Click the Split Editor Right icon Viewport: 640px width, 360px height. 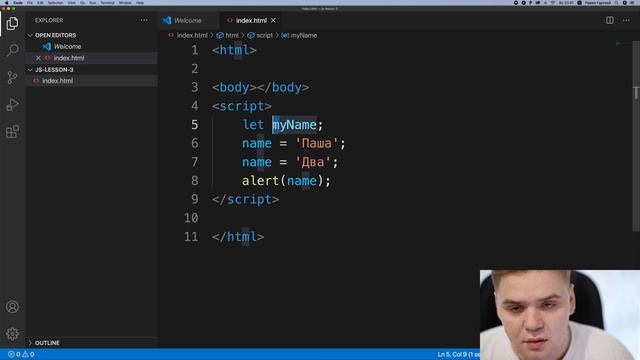[x=609, y=20]
